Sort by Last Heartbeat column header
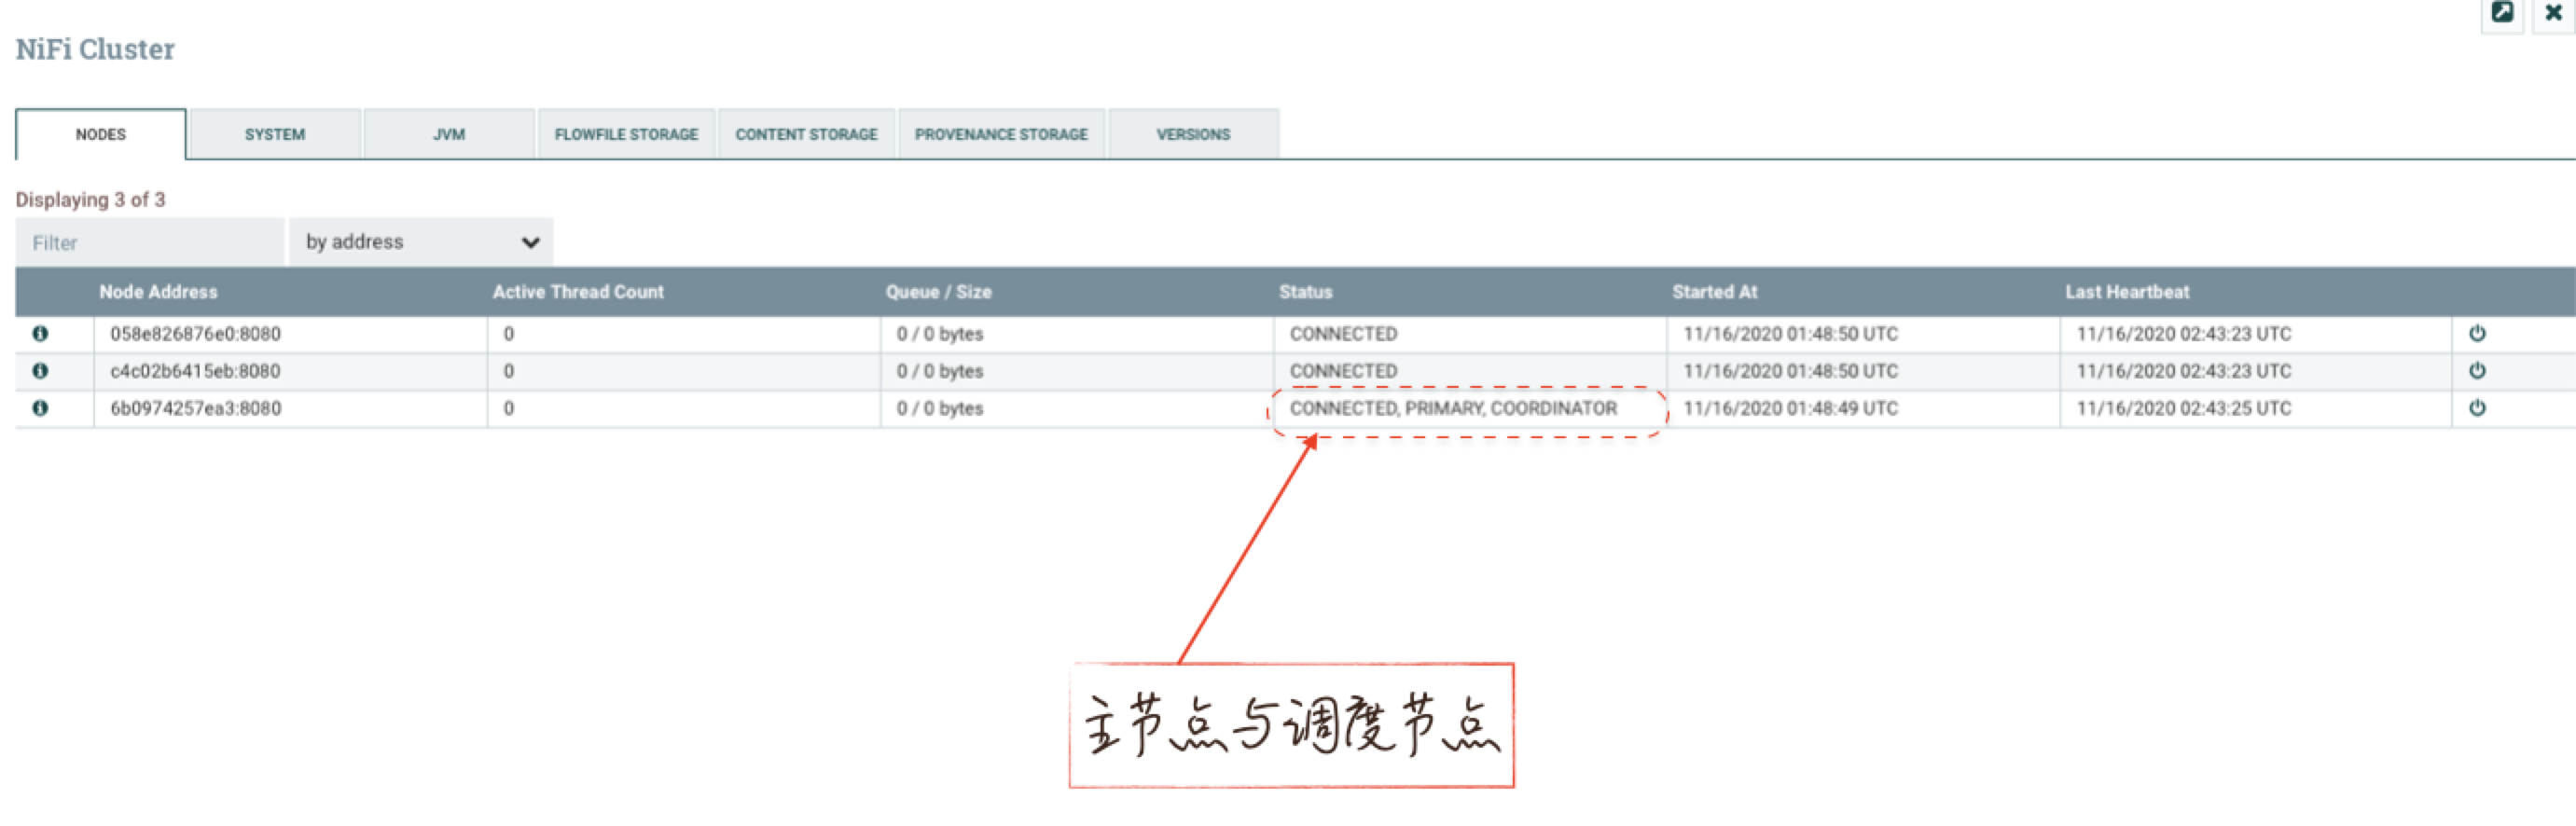 [2127, 292]
